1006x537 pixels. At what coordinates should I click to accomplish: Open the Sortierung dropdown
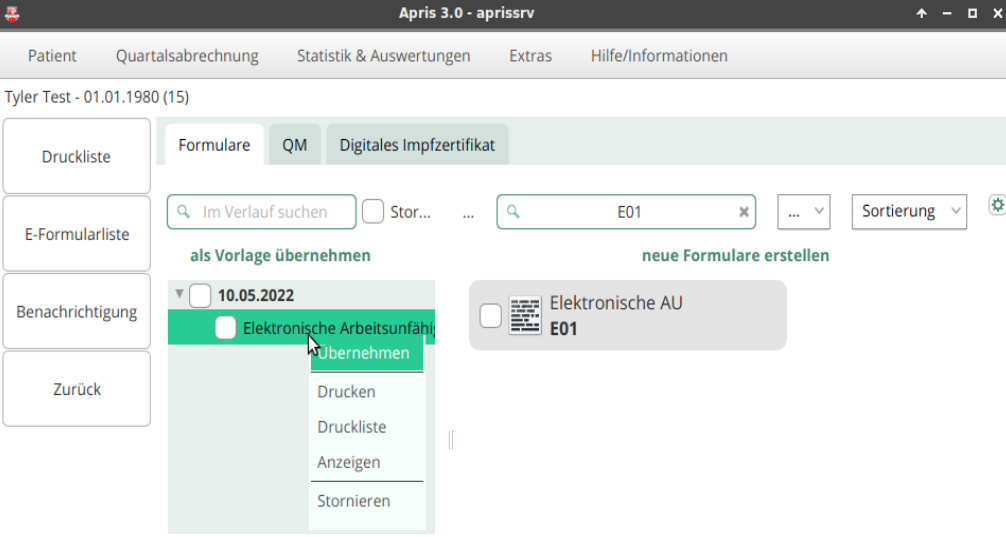[909, 211]
